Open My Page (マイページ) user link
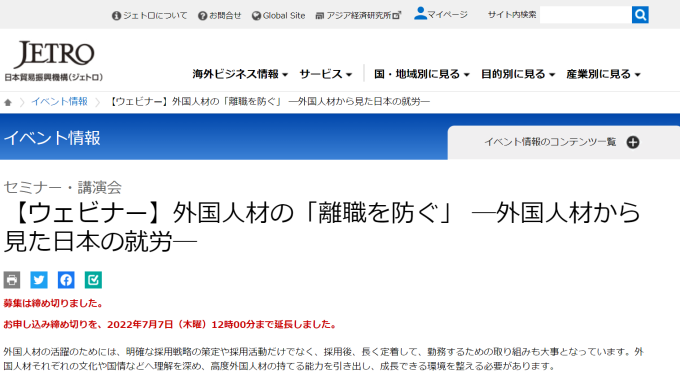 [x=441, y=14]
